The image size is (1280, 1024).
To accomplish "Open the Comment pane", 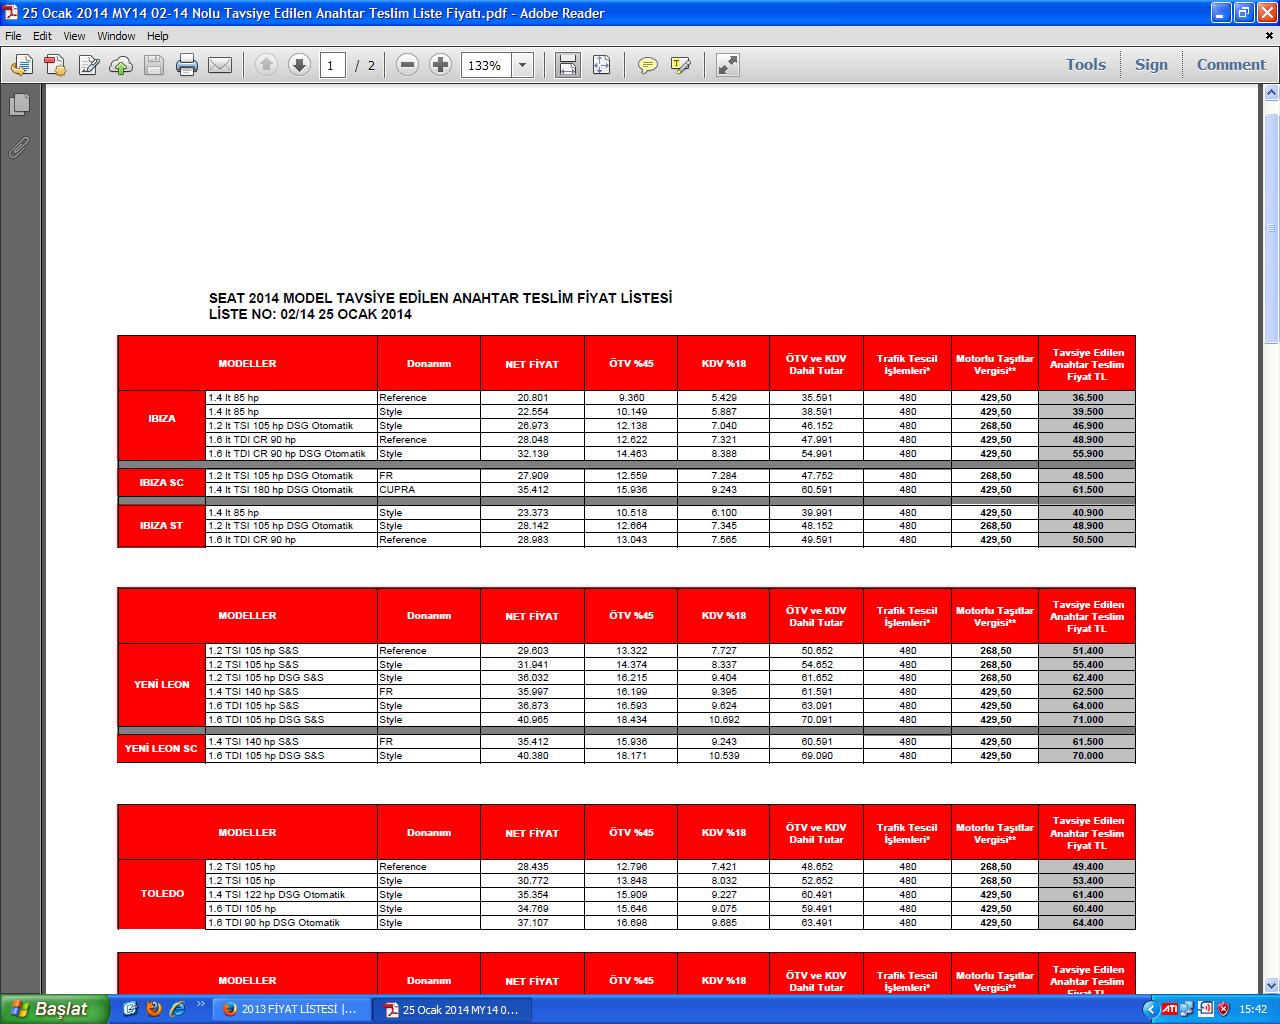I will pyautogui.click(x=1231, y=64).
